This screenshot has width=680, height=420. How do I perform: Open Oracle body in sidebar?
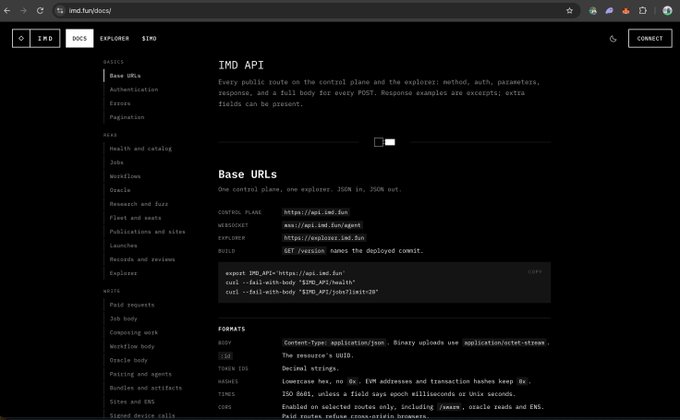(128, 360)
